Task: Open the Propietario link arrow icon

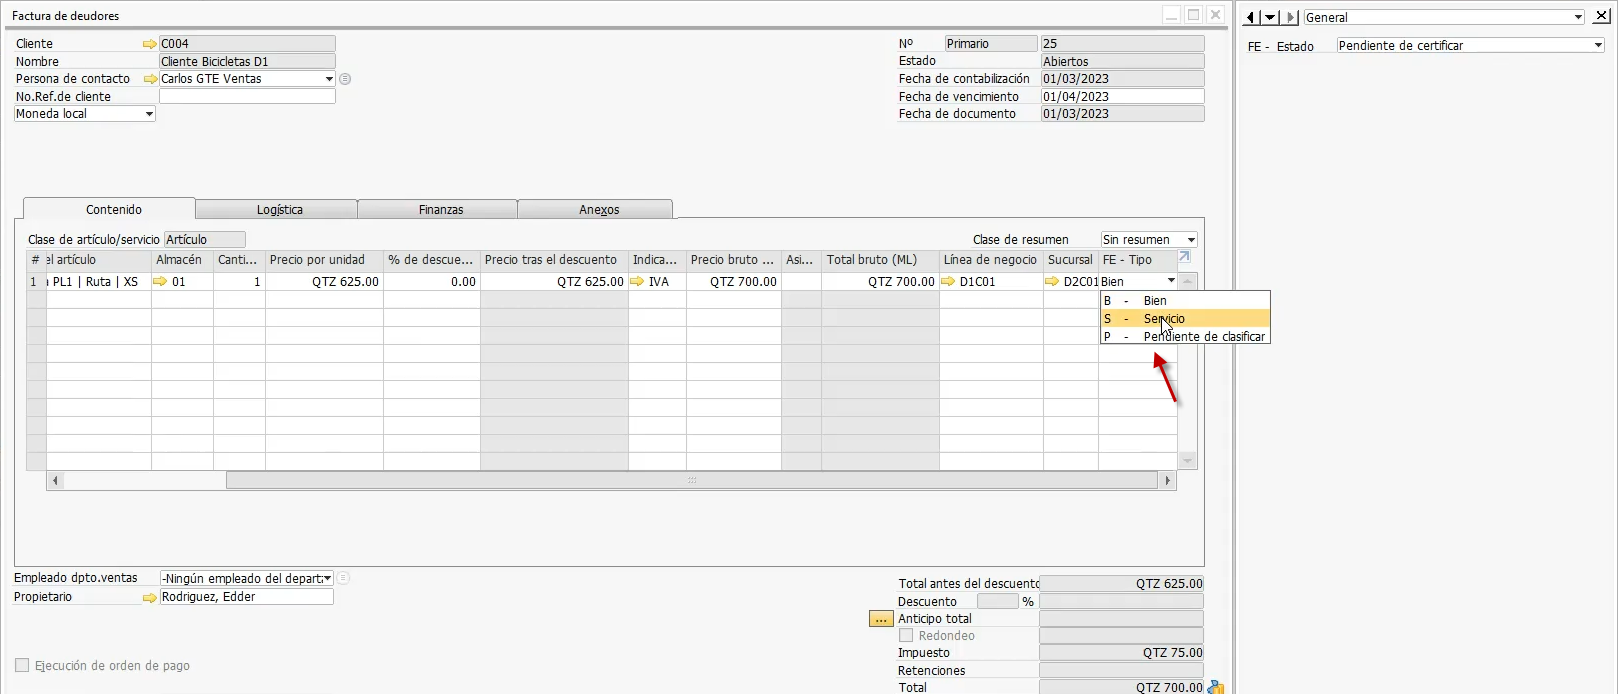Action: click(x=150, y=597)
